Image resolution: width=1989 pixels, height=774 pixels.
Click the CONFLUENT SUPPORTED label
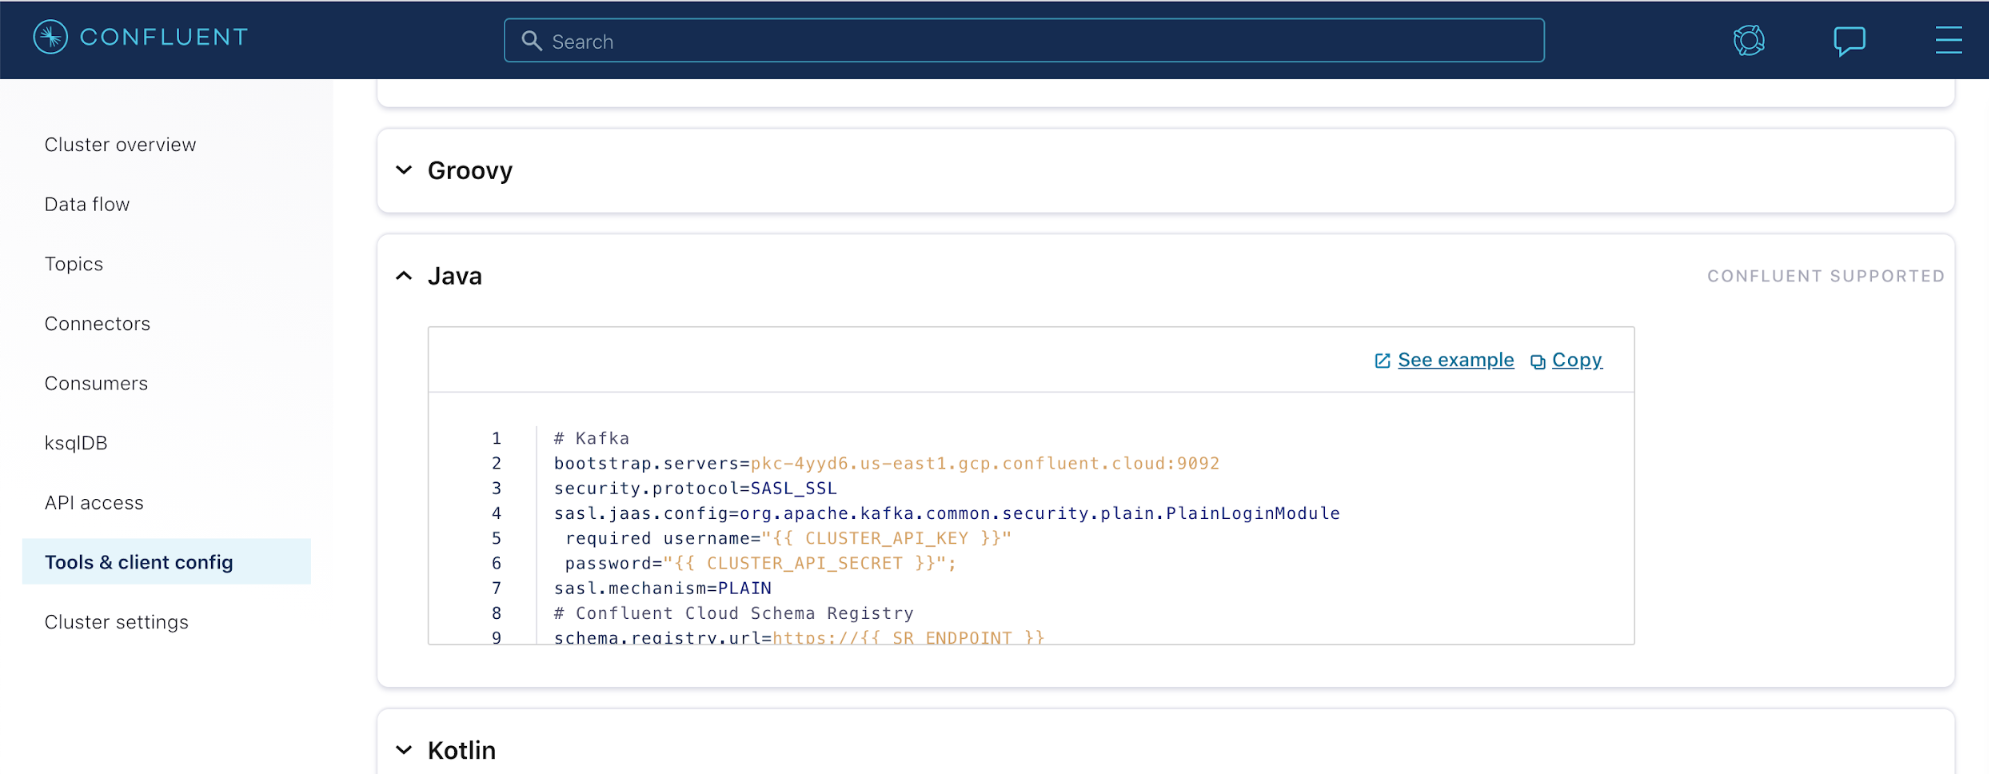pos(1826,276)
